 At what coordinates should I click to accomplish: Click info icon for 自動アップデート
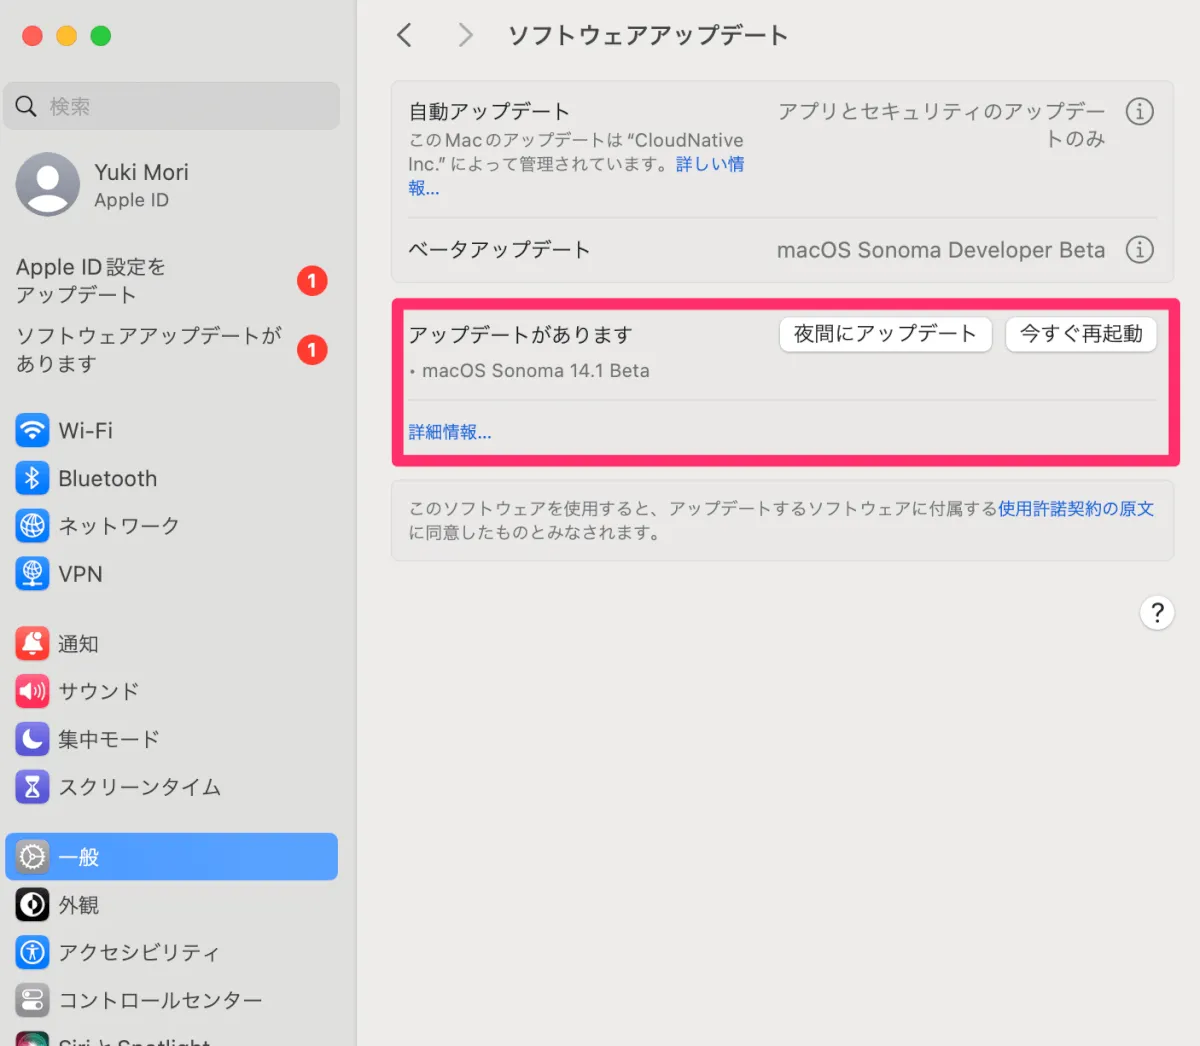(1140, 111)
